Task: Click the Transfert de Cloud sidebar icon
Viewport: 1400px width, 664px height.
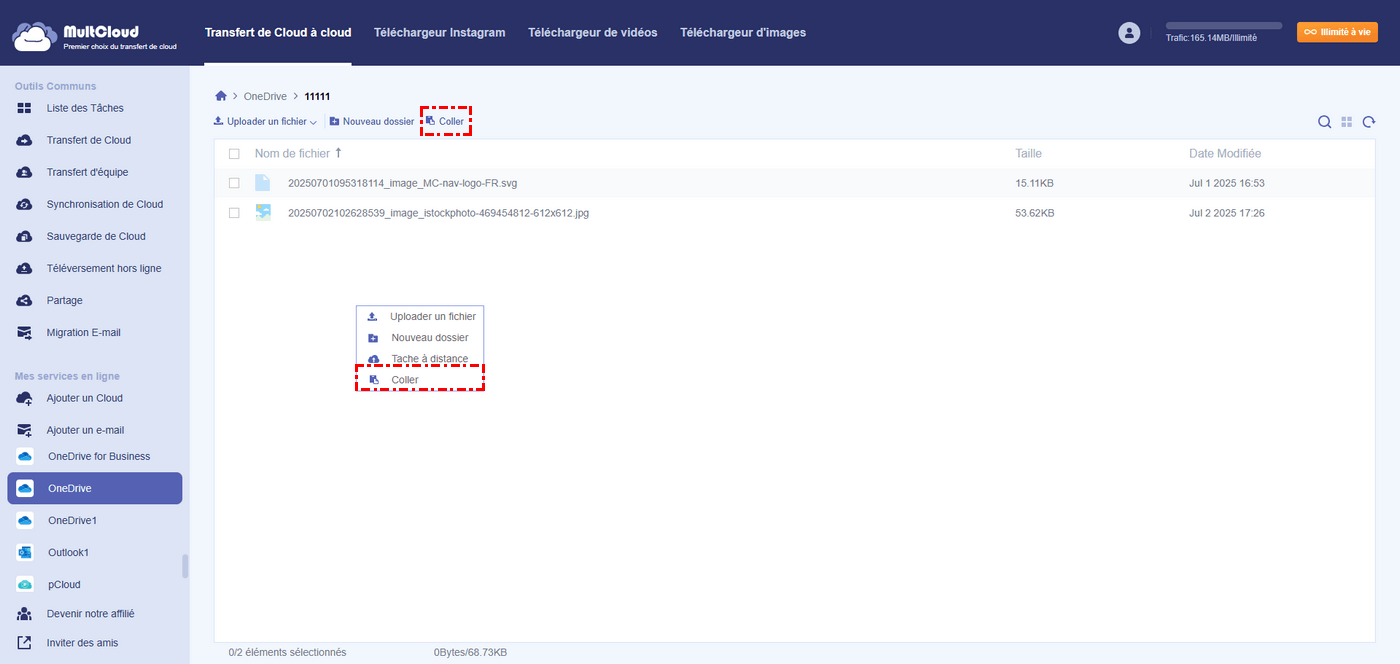Action: (24, 140)
